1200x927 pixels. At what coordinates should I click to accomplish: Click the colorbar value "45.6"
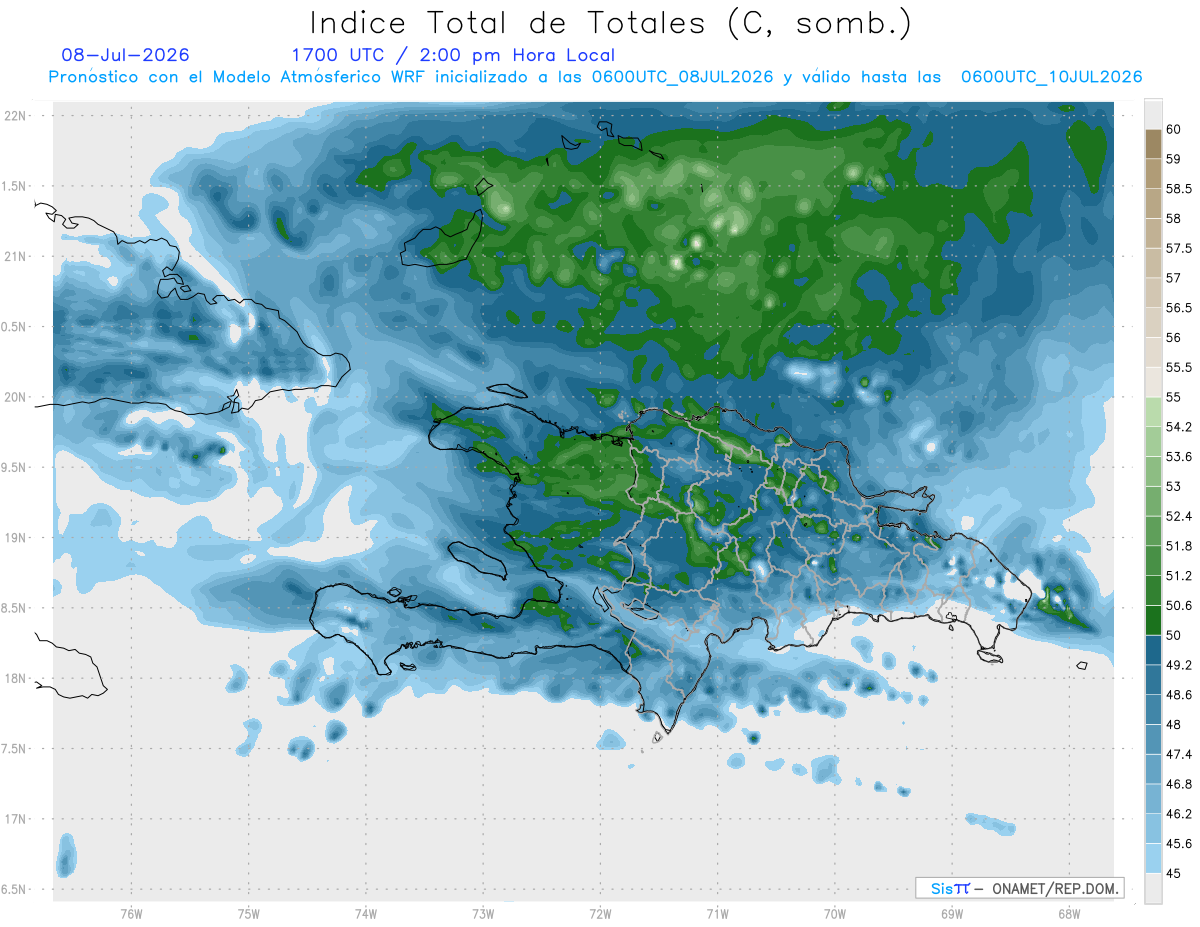click(x=1179, y=844)
